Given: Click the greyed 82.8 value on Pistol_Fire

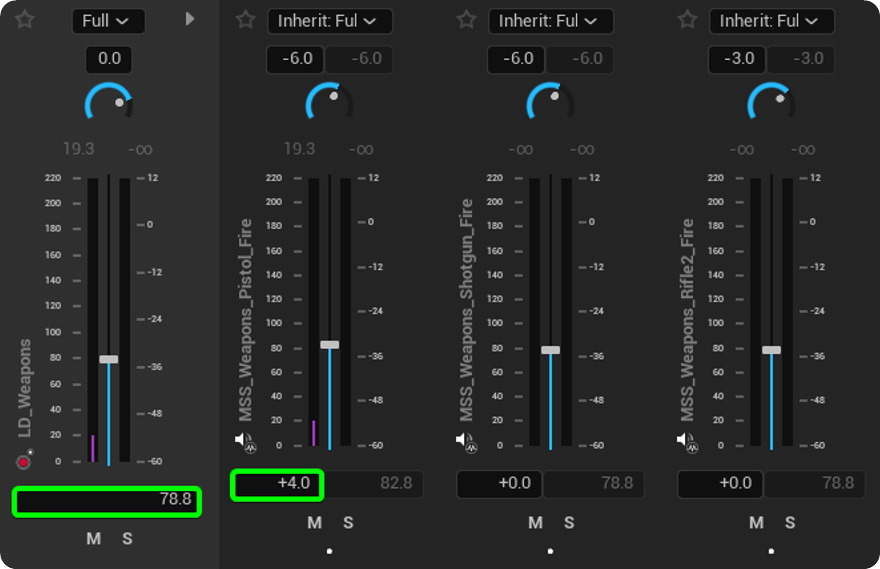Looking at the screenshot, I should (x=373, y=484).
